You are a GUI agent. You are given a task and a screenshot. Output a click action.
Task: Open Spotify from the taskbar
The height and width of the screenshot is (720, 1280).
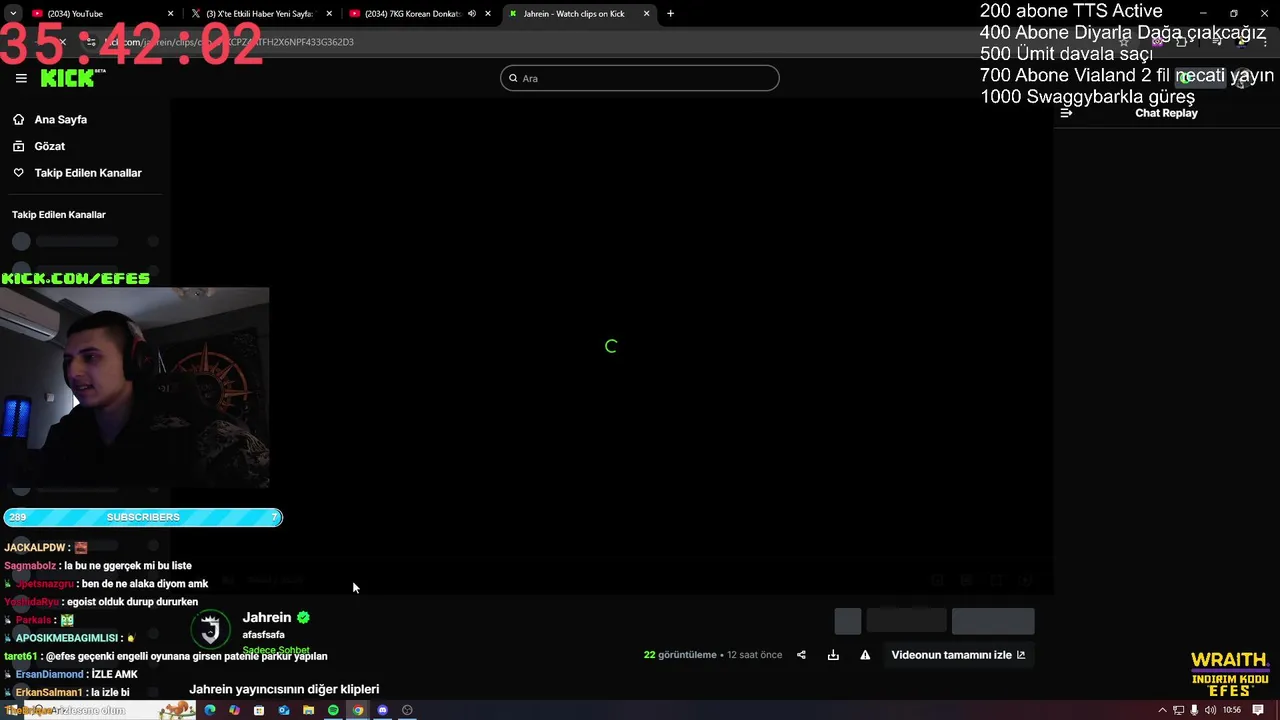[333, 710]
